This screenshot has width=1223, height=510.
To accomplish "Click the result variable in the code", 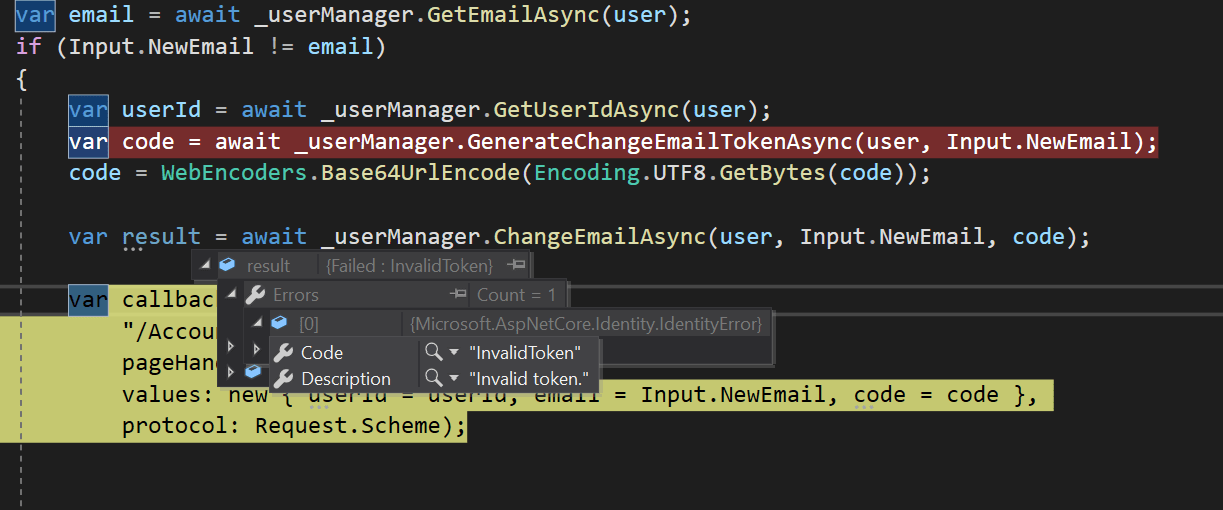I will [161, 237].
